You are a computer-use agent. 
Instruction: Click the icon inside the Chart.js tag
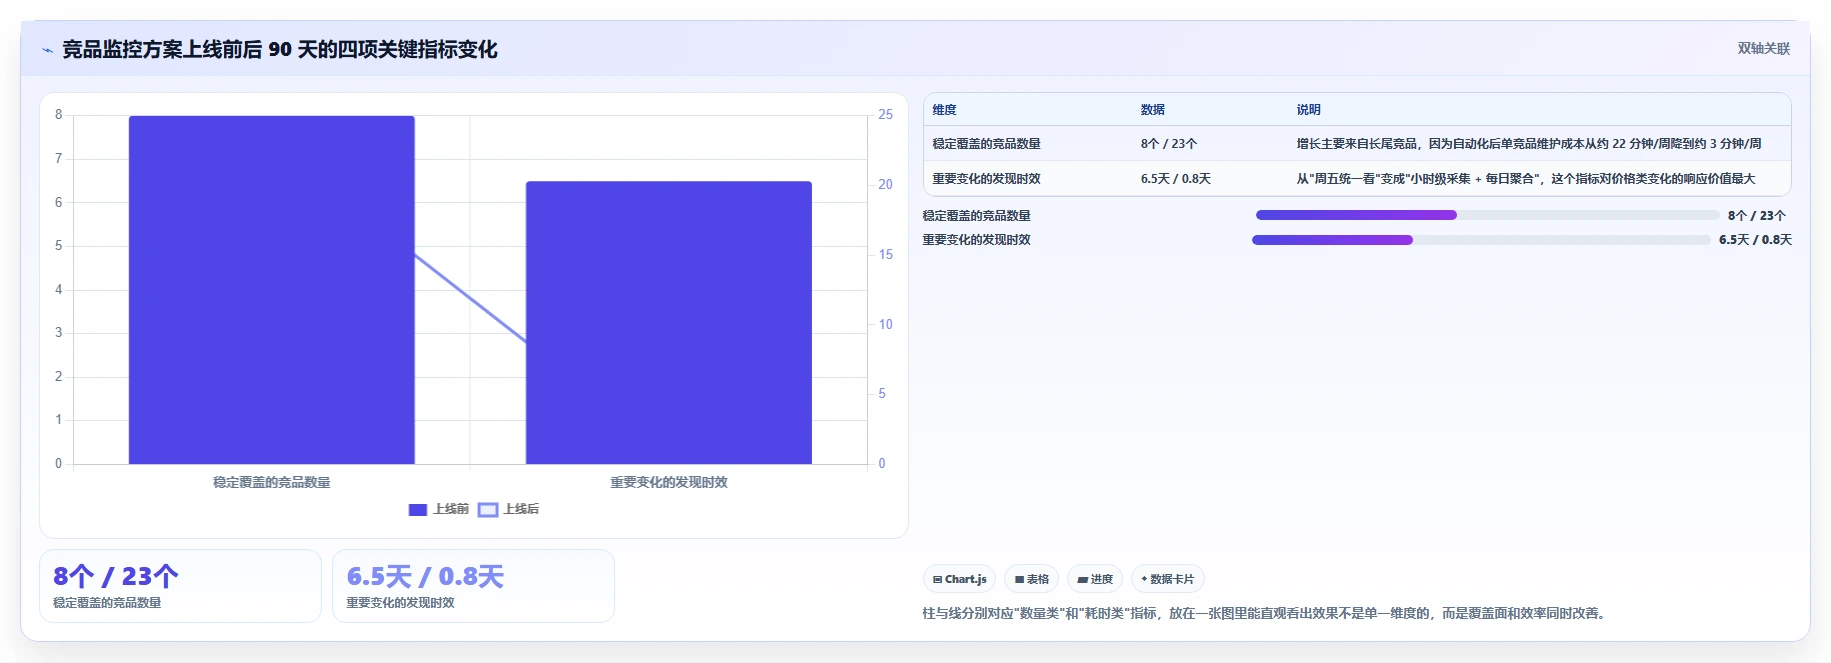937,579
